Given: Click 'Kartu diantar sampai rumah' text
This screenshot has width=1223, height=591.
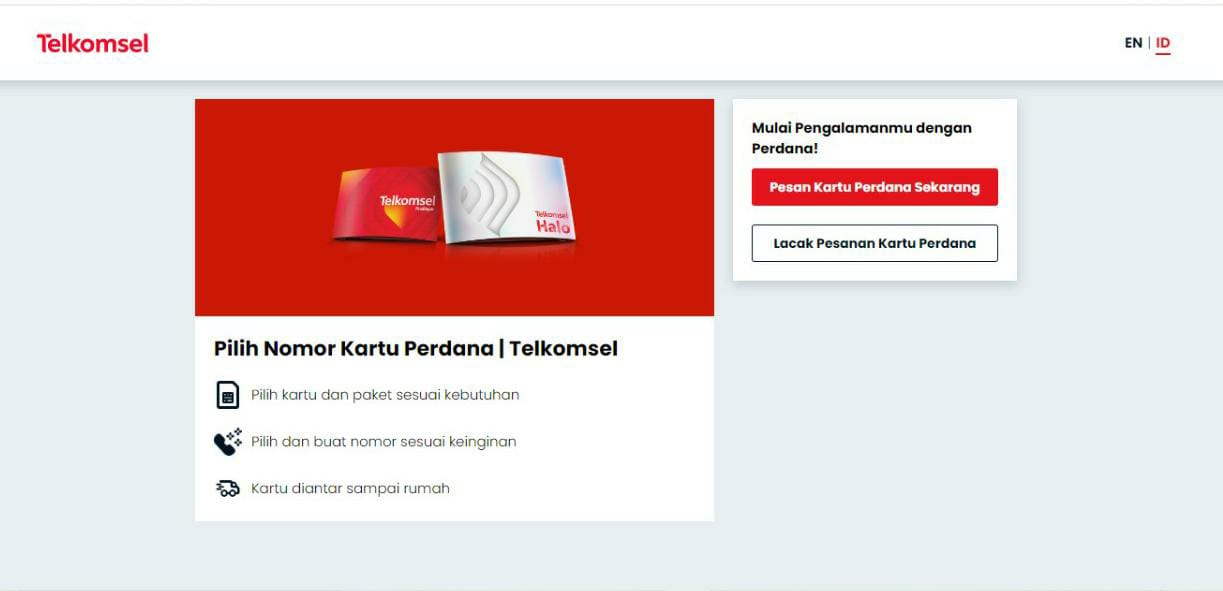Looking at the screenshot, I should coord(350,488).
